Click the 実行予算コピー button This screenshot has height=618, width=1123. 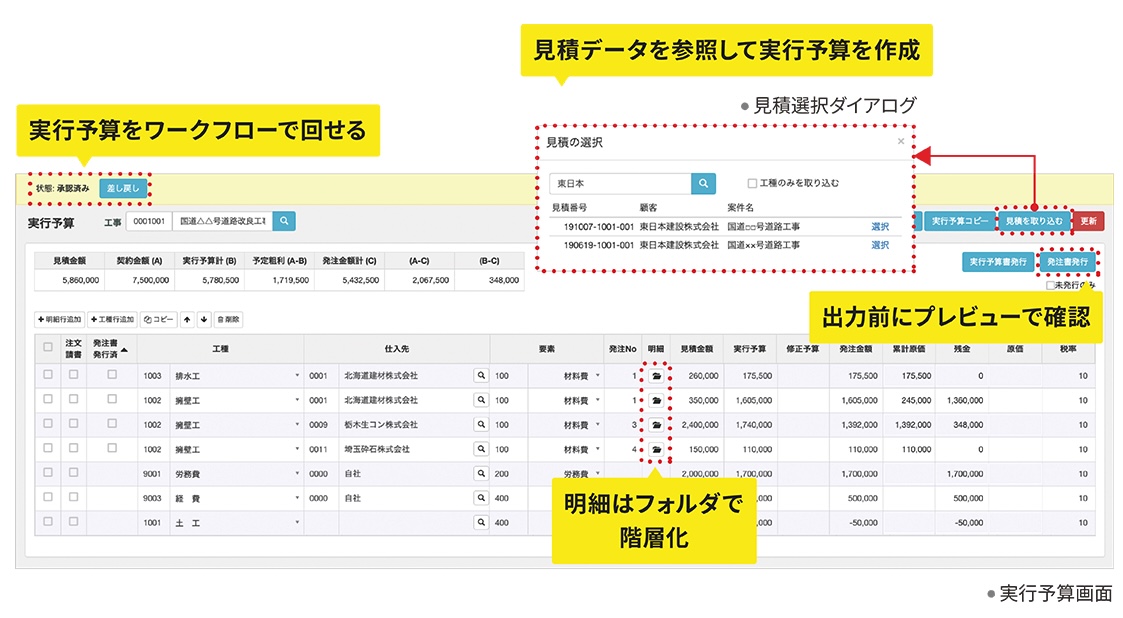click(960, 221)
